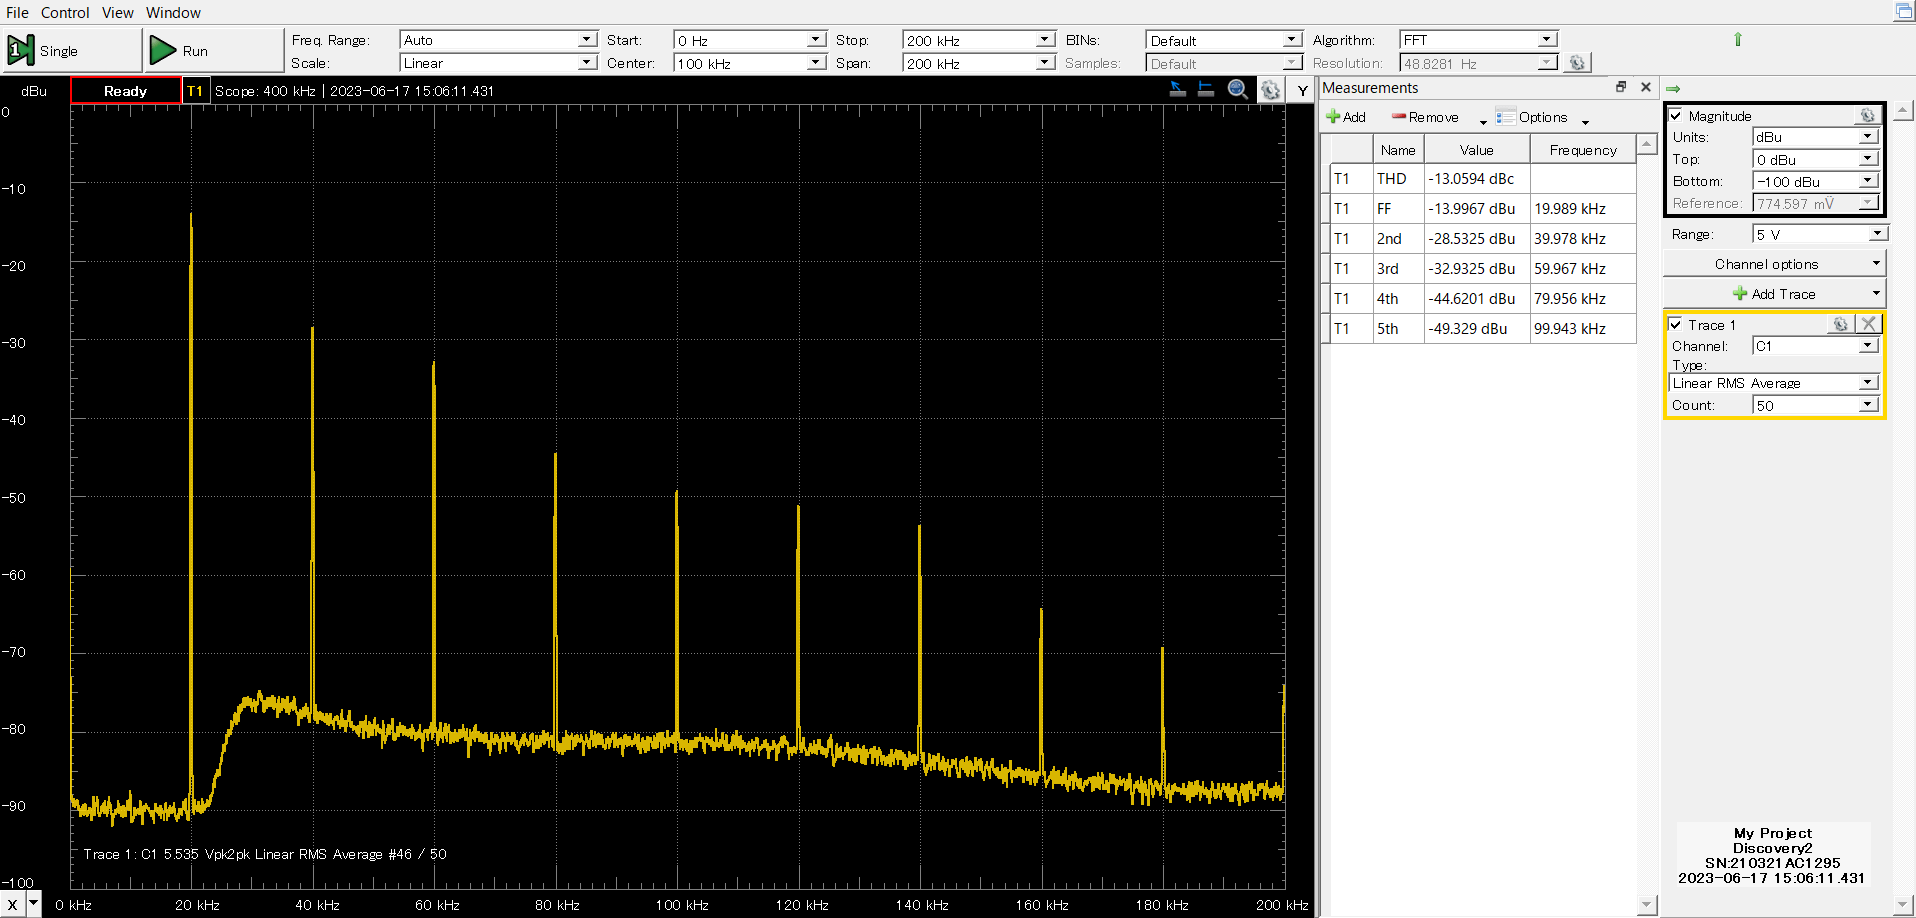Click the green up arrow in top toolbar
1916x918 pixels.
[1737, 39]
